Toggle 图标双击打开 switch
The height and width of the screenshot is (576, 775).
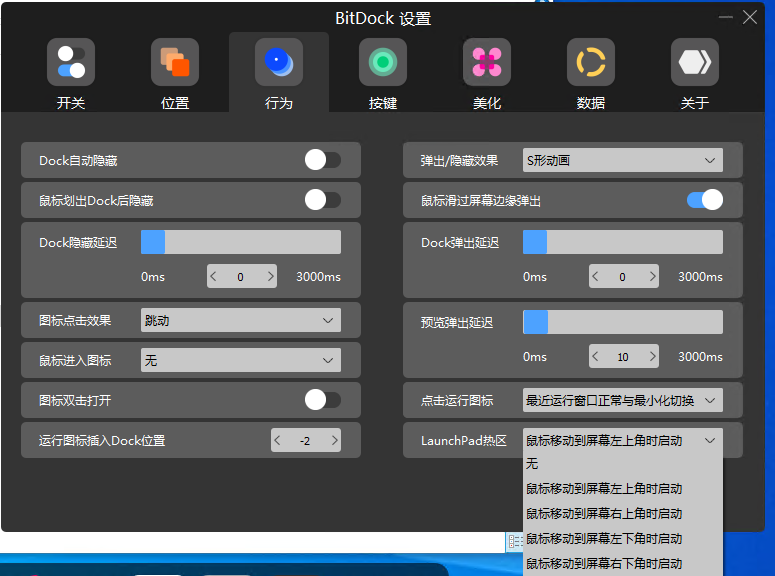coord(323,399)
